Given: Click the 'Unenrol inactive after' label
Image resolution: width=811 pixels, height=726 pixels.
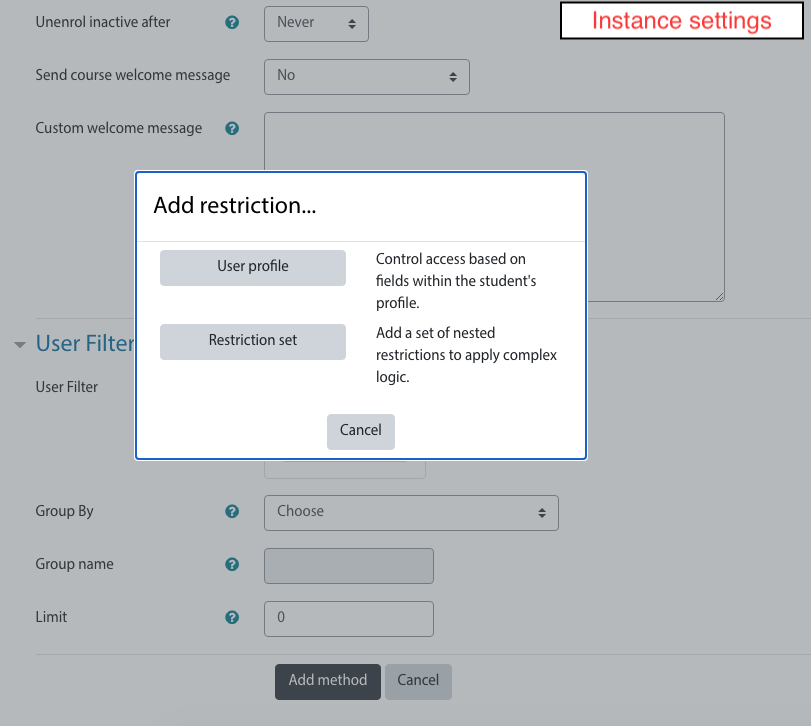Looking at the screenshot, I should tap(103, 22).
